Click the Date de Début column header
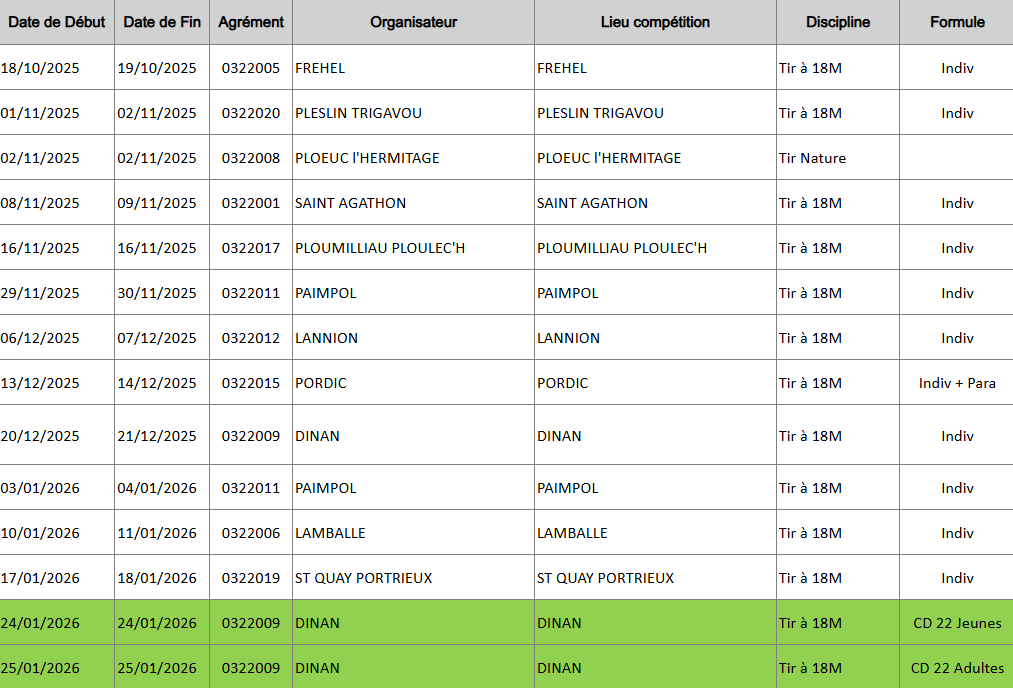1013x688 pixels. pos(57,22)
